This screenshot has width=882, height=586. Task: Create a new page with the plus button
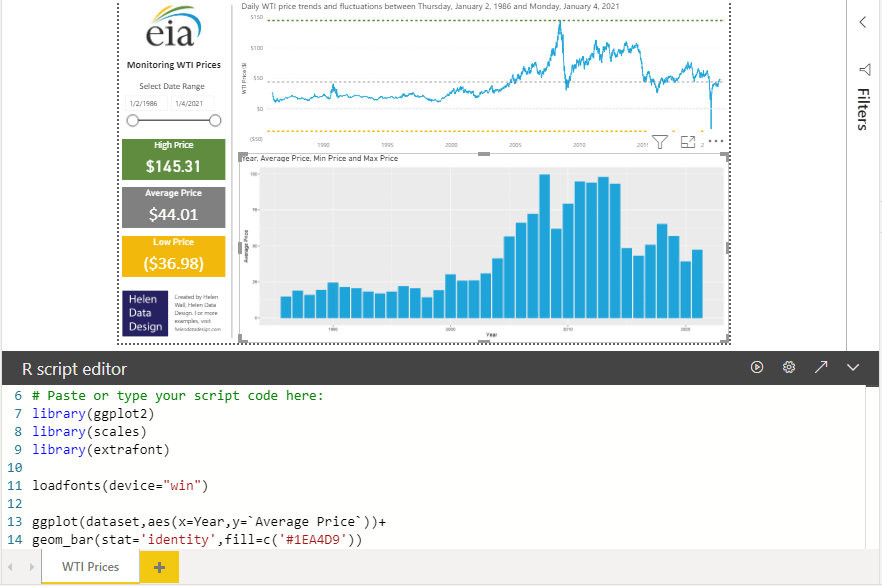[158, 566]
